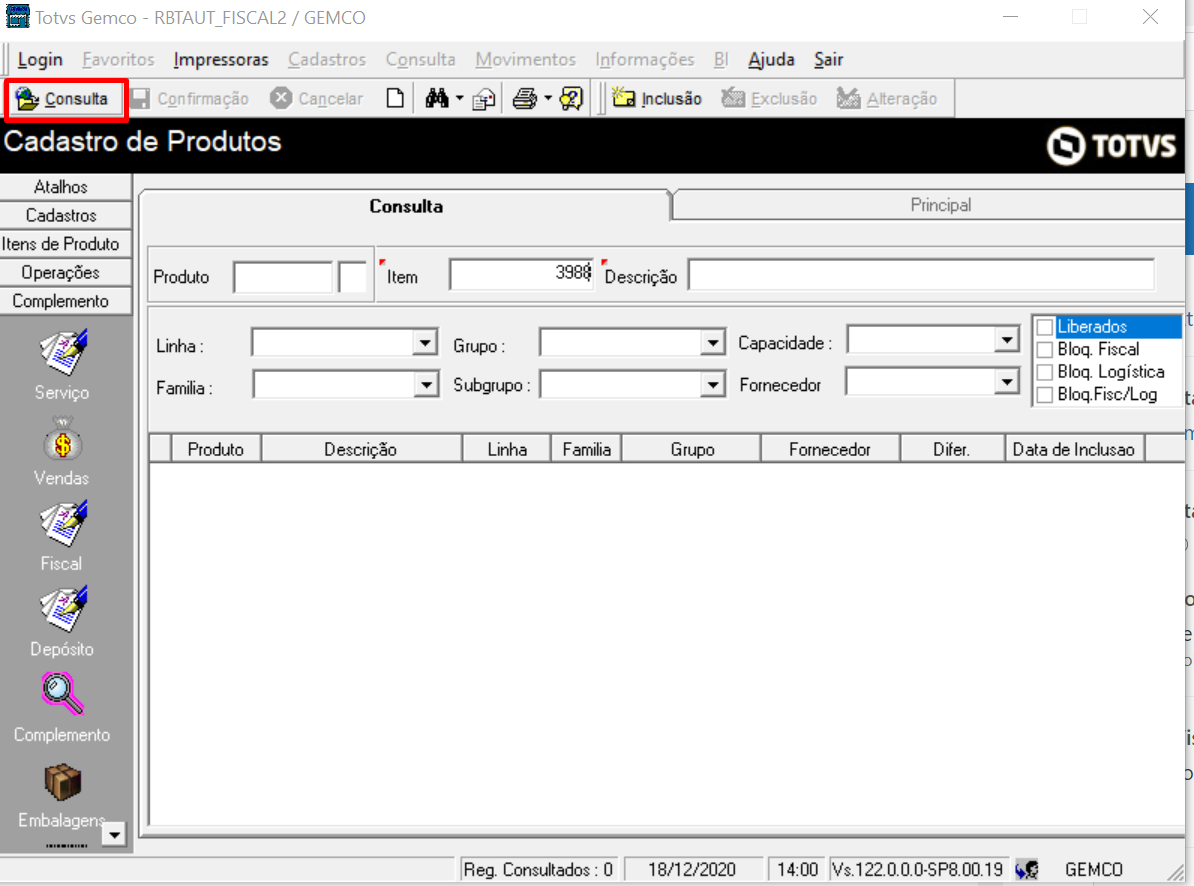Click the printer icon
This screenshot has width=1194, height=886.
pos(525,99)
